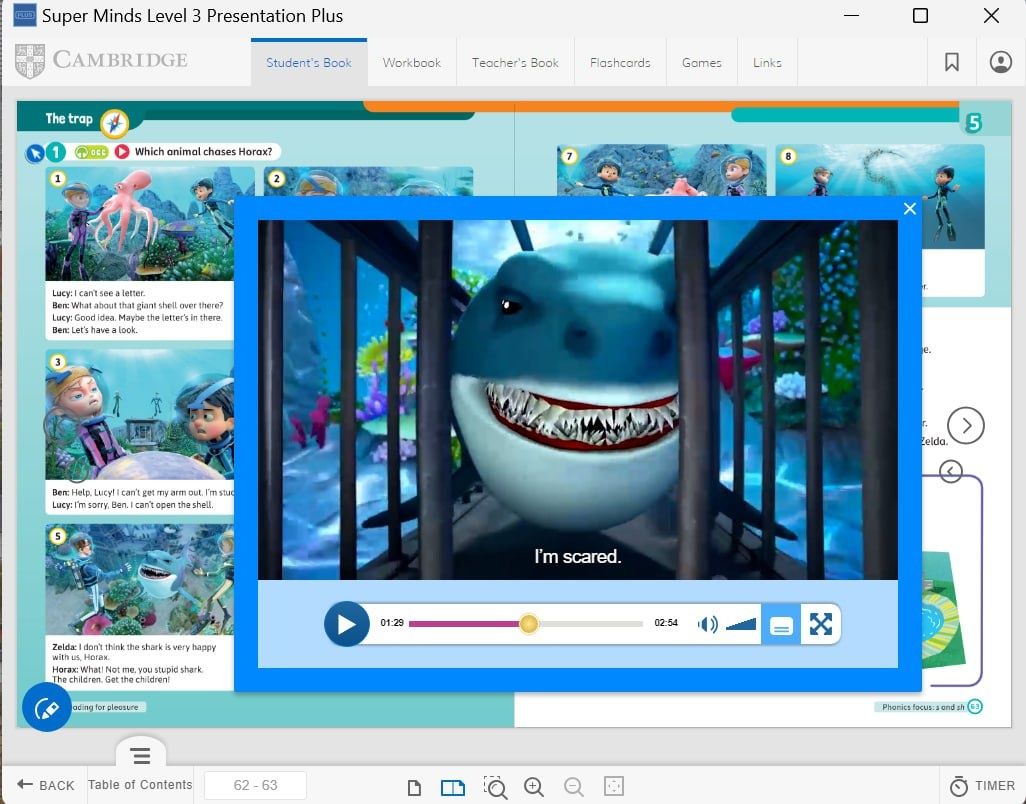Screen dimensions: 1026x804
Task: Click the compass icon beside The trap
Action: pyautogui.click(x=115, y=123)
